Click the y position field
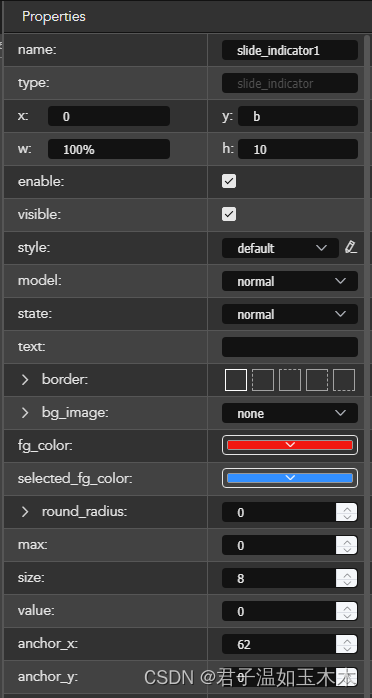The width and height of the screenshot is (372, 698). tap(298, 116)
